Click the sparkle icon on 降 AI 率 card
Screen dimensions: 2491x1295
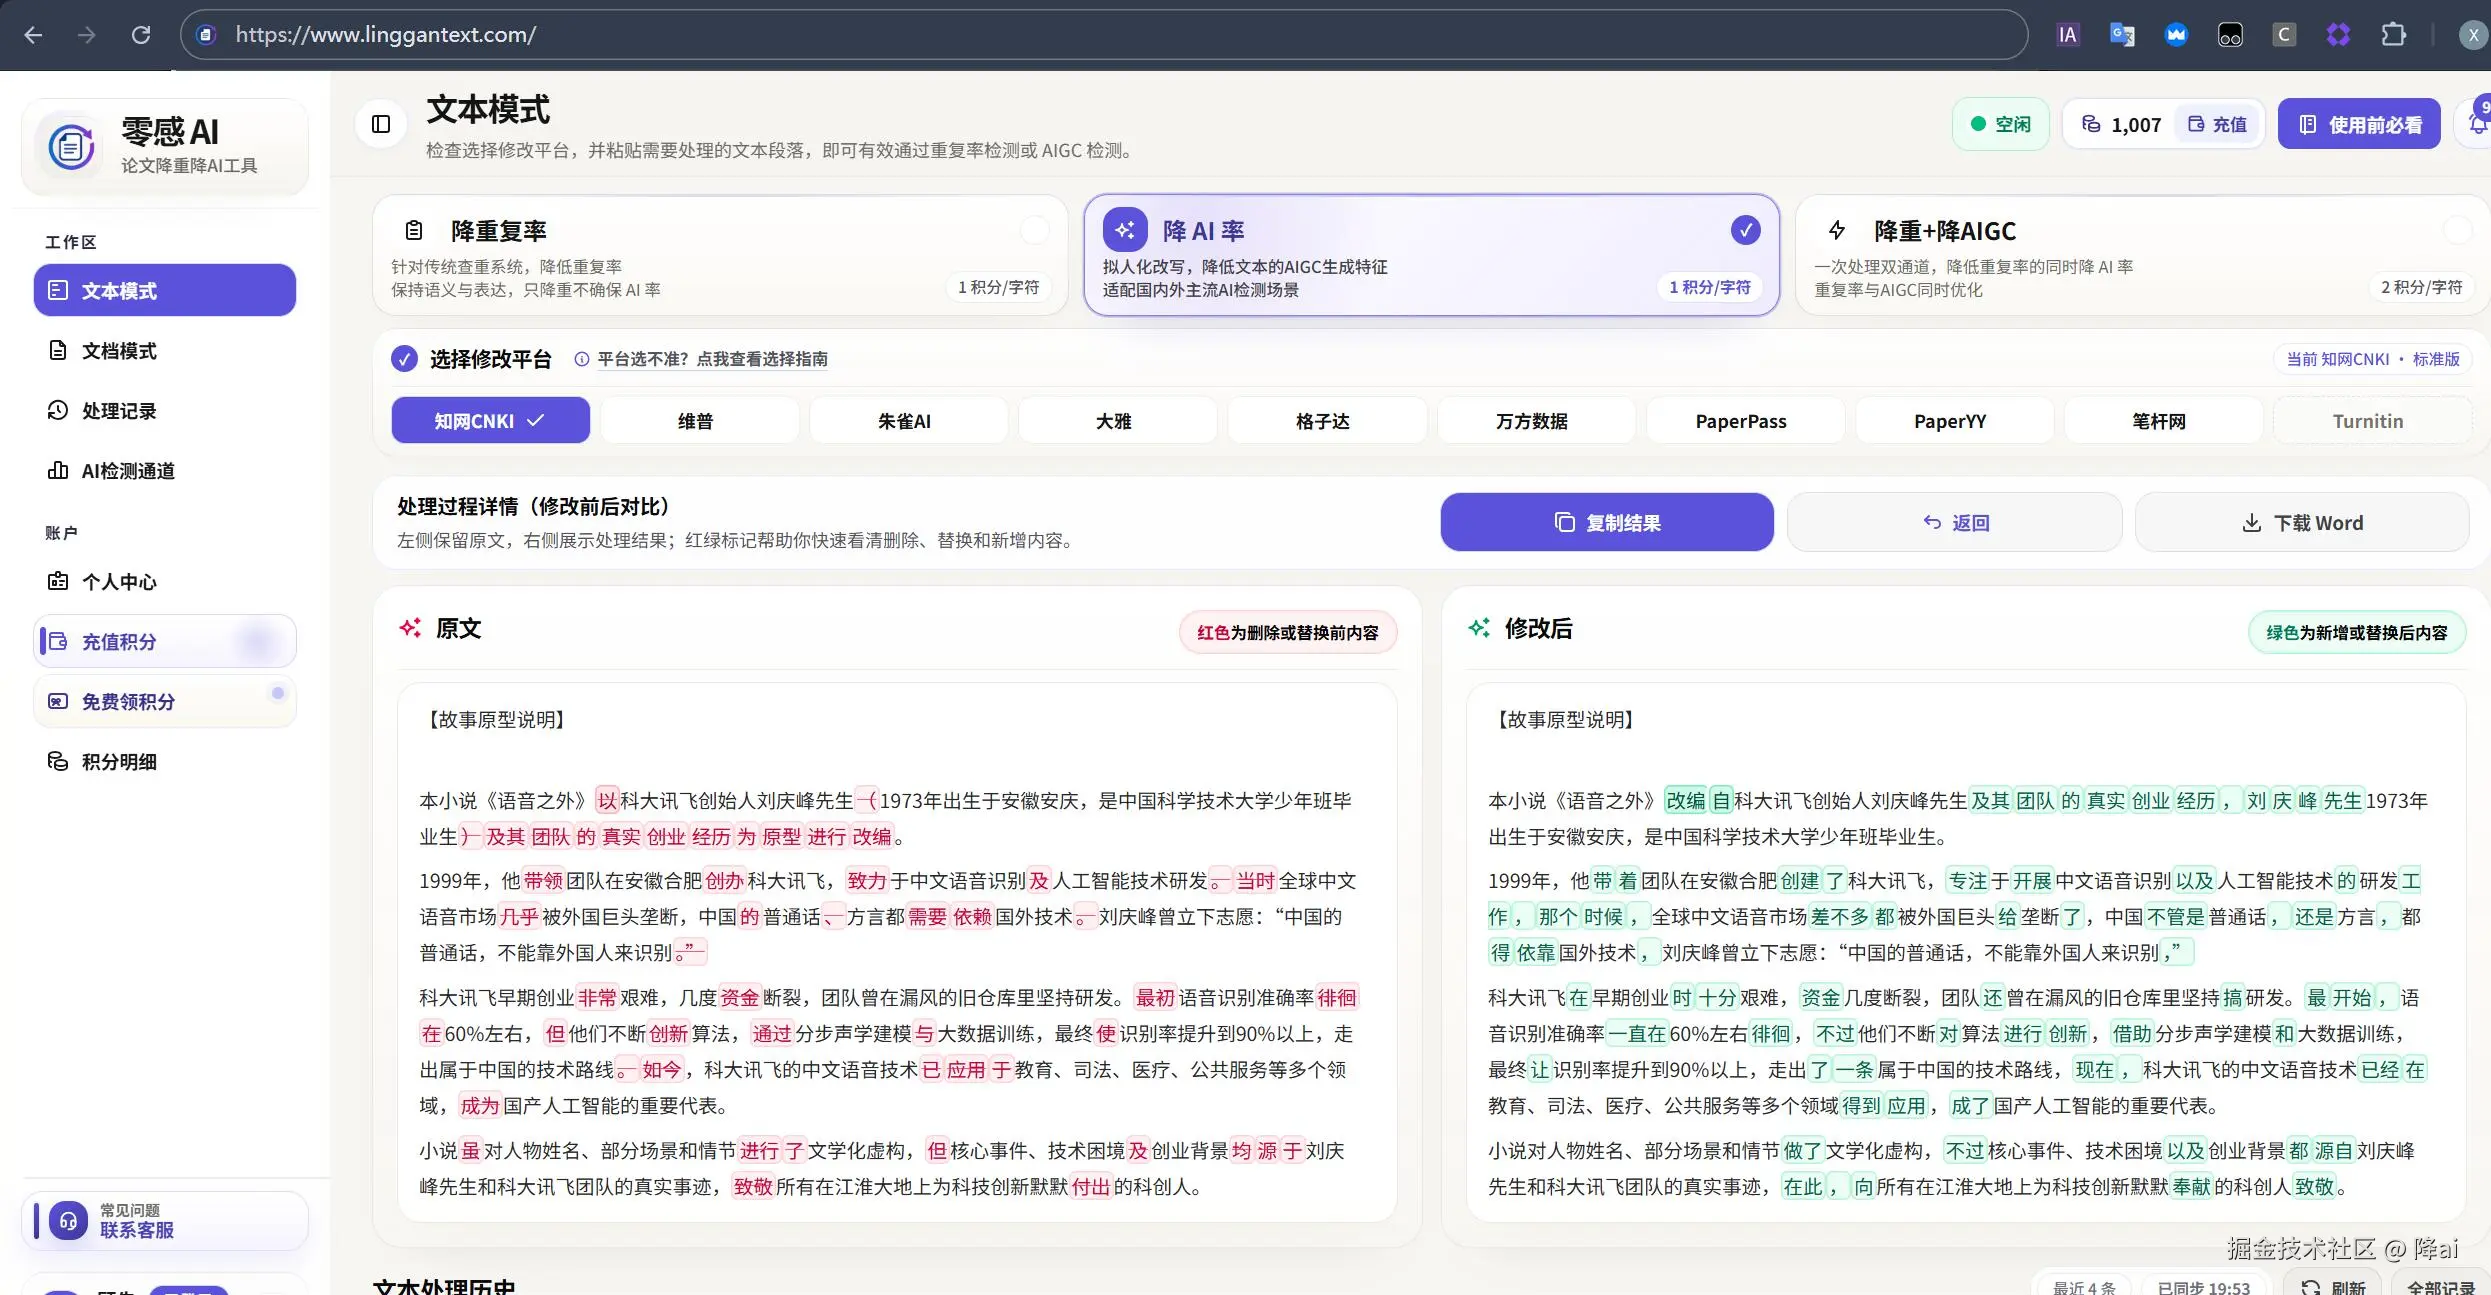(x=1125, y=230)
